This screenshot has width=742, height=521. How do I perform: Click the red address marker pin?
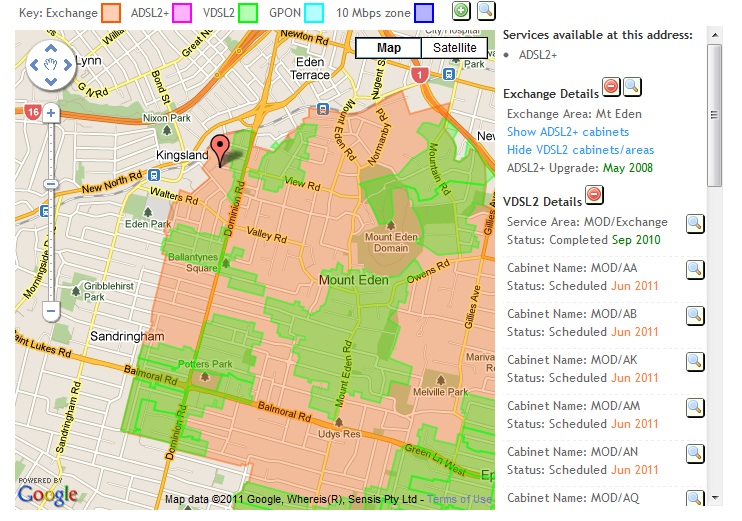pyautogui.click(x=220, y=146)
